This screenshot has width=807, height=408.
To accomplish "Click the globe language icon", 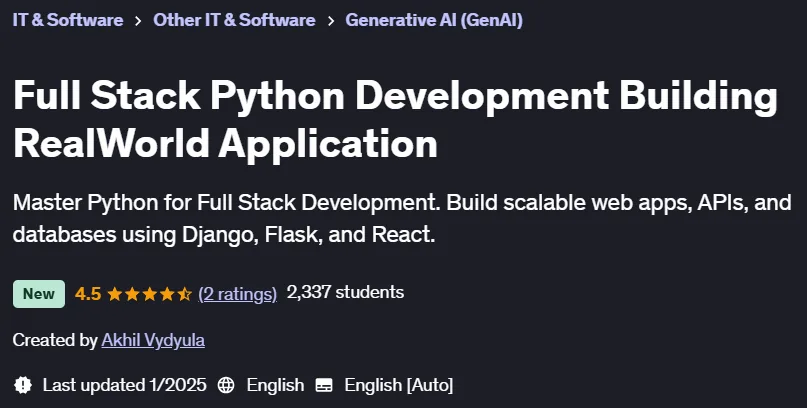I will 226,385.
